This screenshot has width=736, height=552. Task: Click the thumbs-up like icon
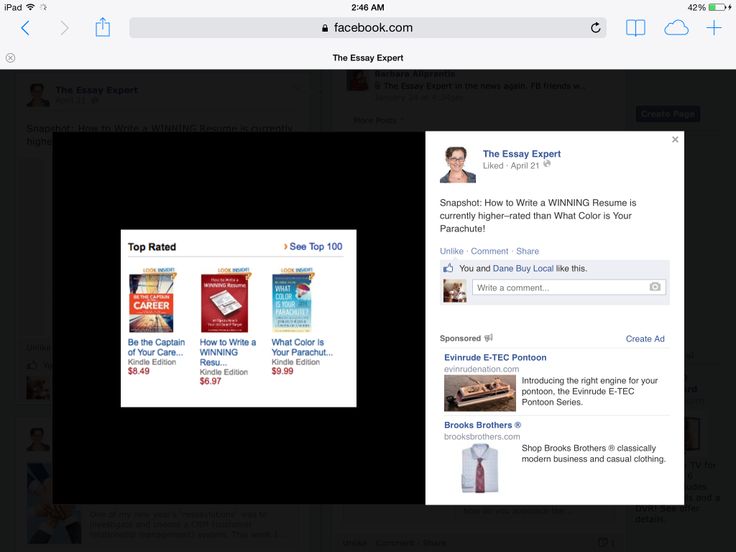pos(448,268)
